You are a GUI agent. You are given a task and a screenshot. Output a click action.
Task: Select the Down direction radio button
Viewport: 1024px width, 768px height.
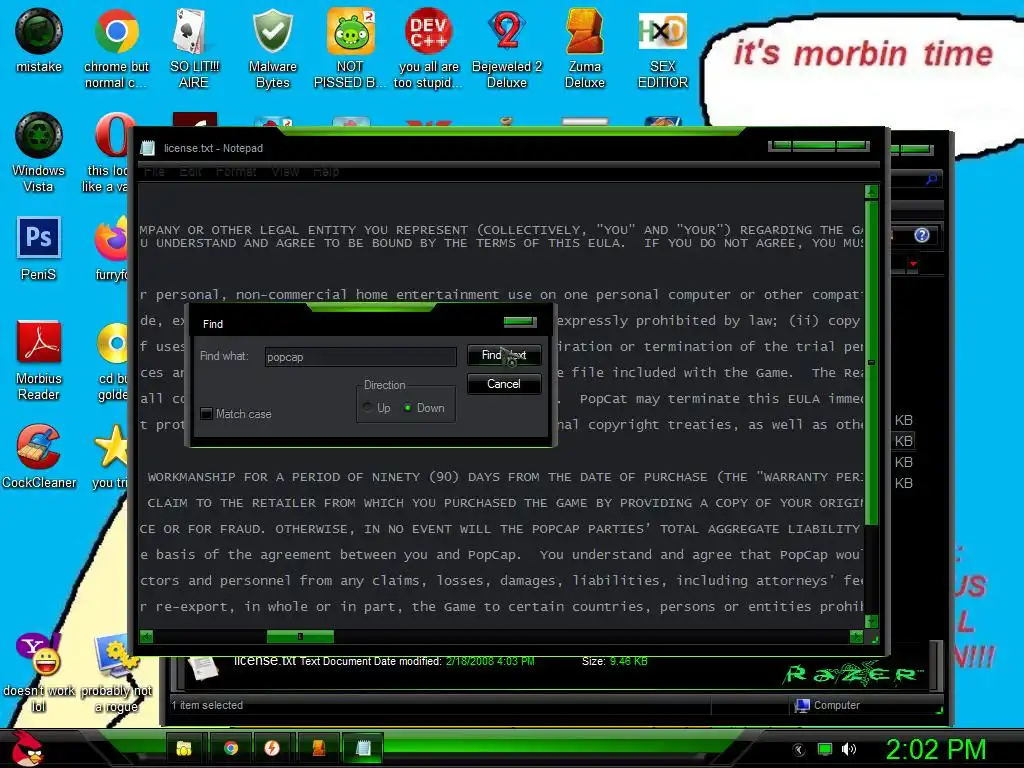[408, 408]
